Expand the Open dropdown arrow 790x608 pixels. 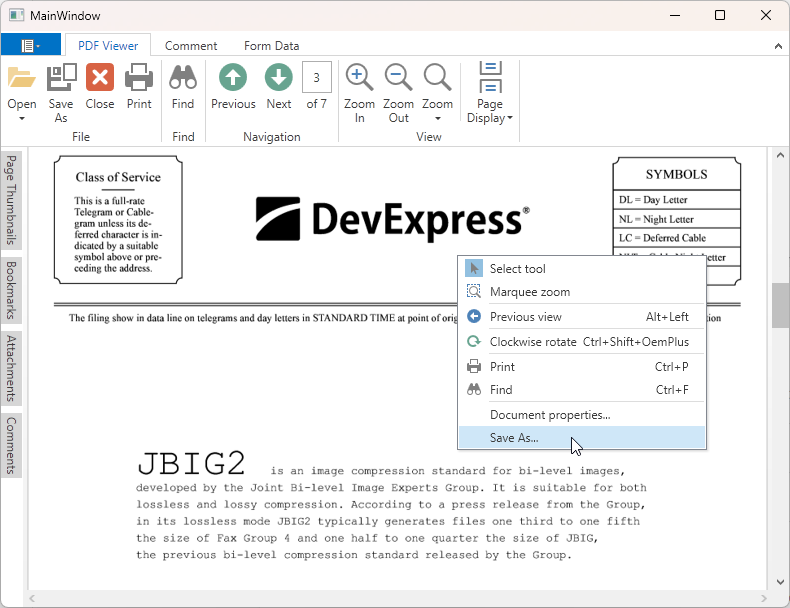(22, 119)
